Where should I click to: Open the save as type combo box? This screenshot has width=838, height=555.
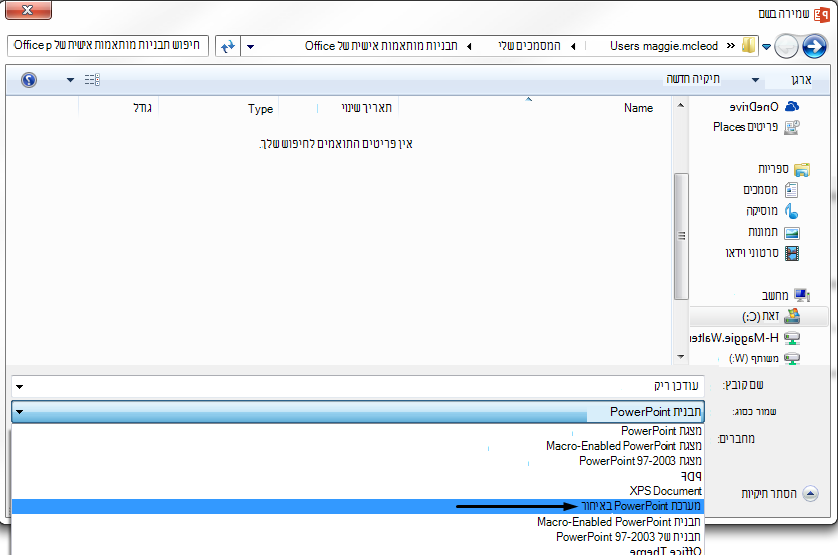tap(358, 412)
